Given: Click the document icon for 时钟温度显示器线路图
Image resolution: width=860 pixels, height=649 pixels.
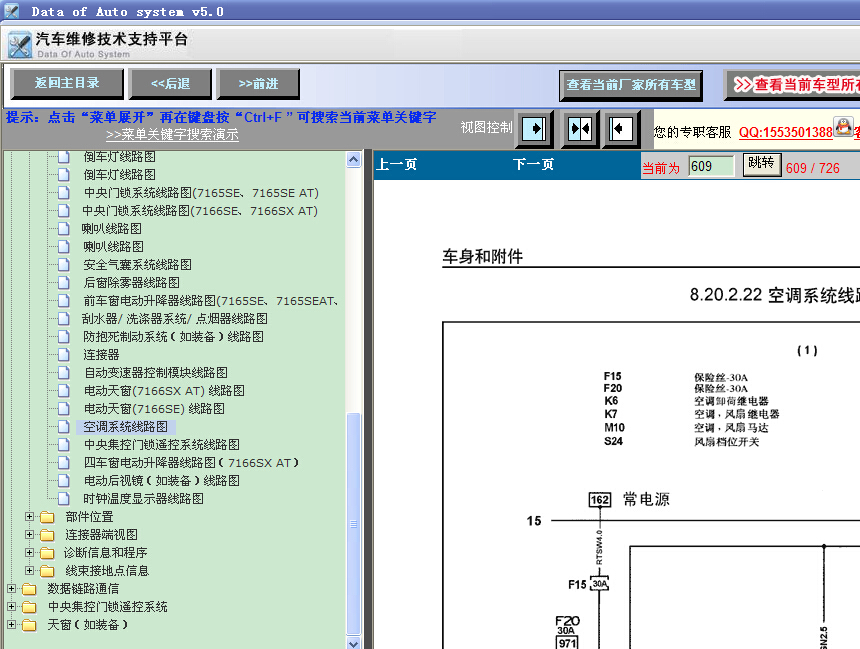Looking at the screenshot, I should click(x=64, y=499).
